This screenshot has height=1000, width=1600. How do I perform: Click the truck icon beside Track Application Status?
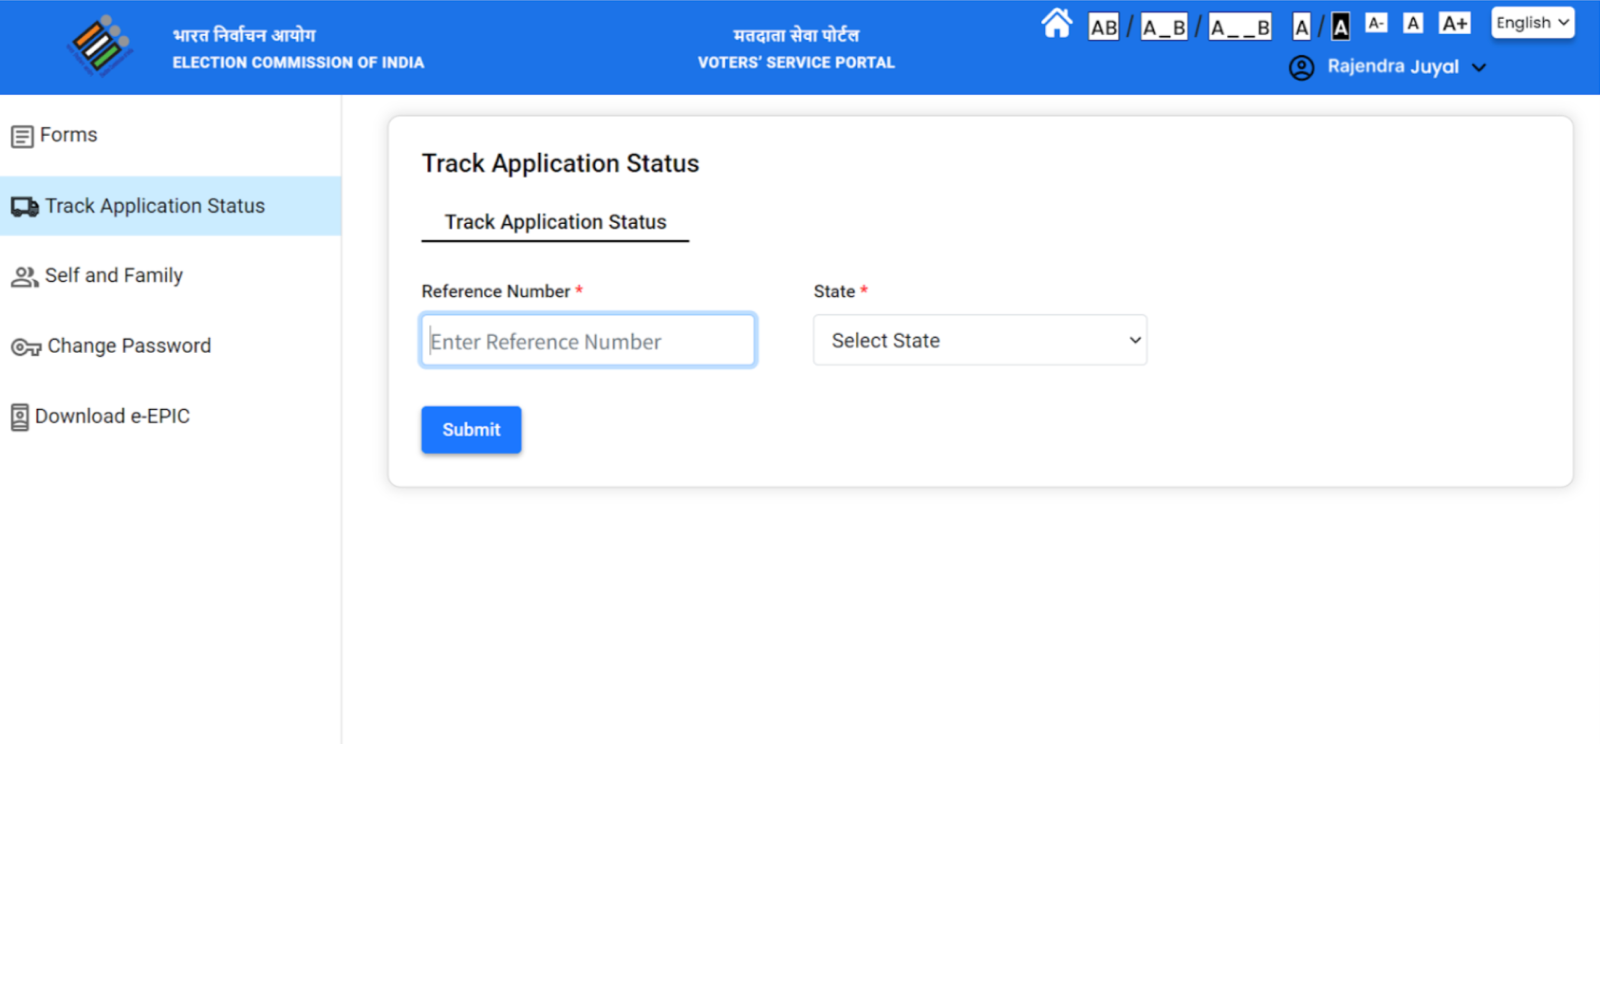click(x=24, y=206)
